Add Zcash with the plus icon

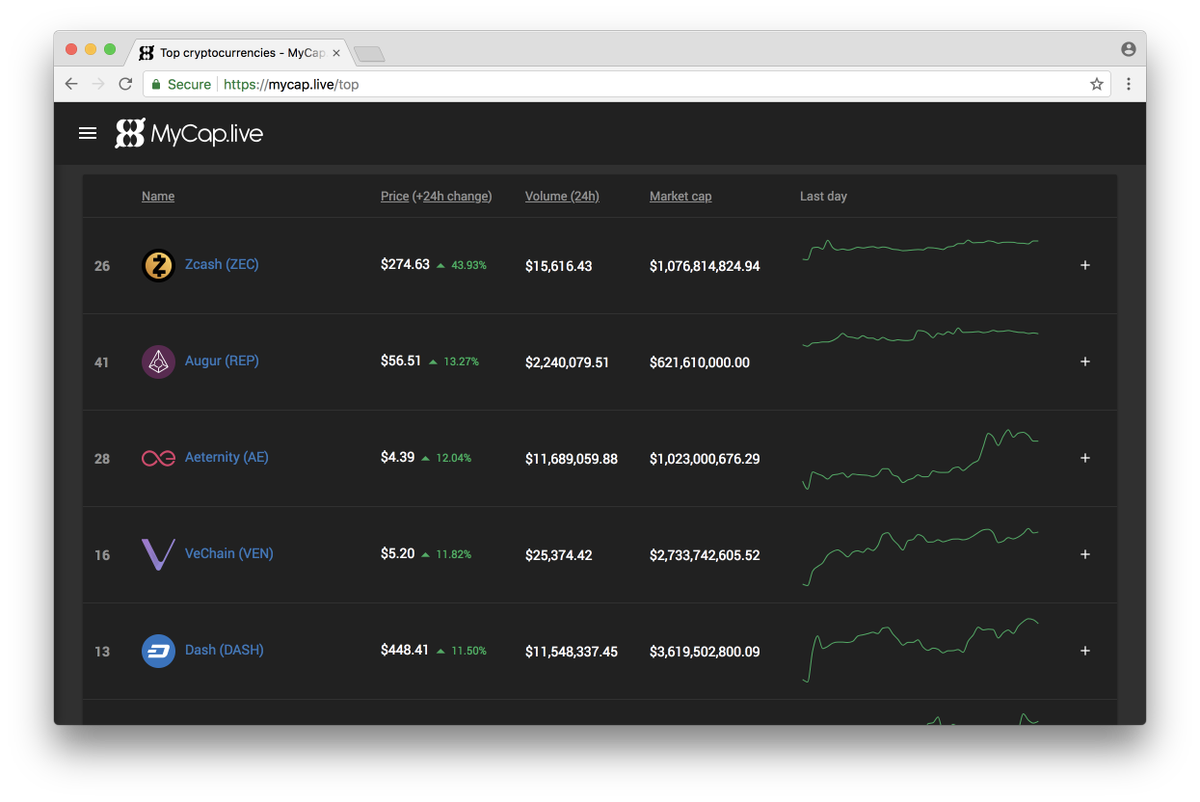tap(1085, 265)
